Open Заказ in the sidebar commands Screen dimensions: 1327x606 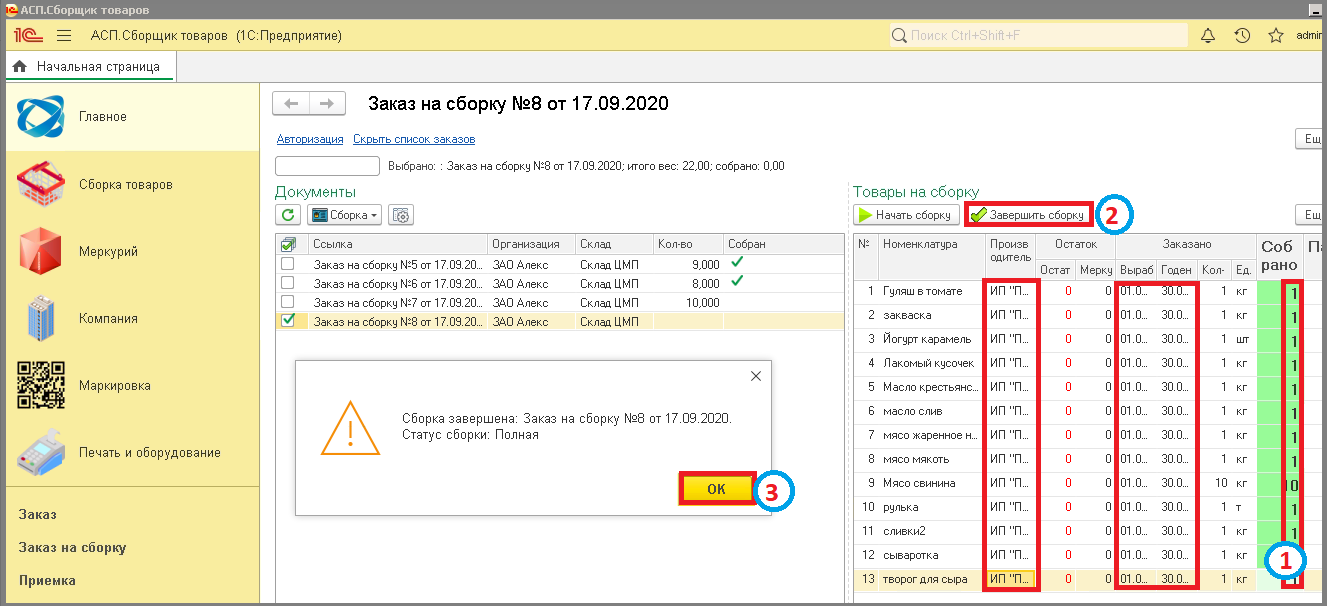[38, 514]
